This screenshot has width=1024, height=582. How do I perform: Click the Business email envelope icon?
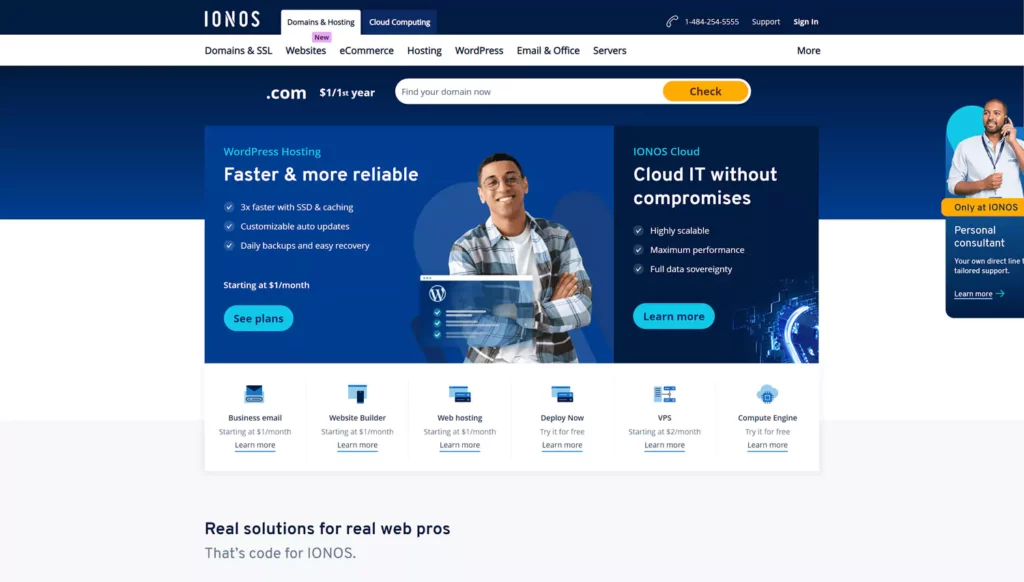click(254, 394)
